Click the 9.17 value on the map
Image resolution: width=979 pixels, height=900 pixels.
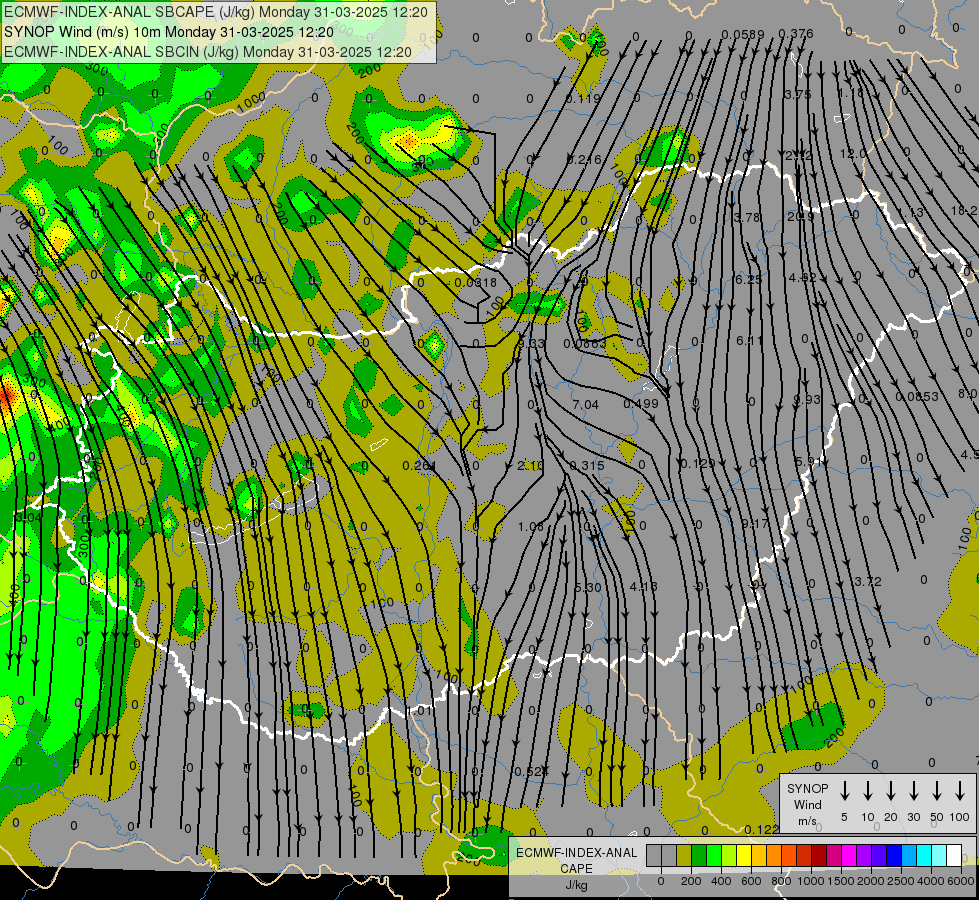point(755,523)
